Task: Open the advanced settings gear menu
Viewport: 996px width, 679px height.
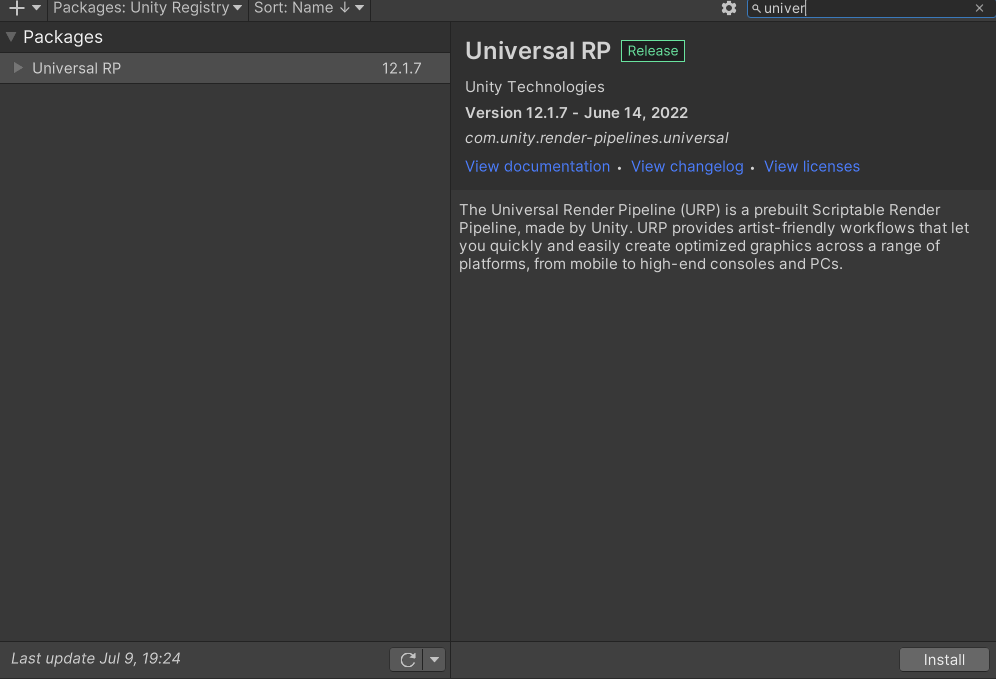Action: pos(729,8)
